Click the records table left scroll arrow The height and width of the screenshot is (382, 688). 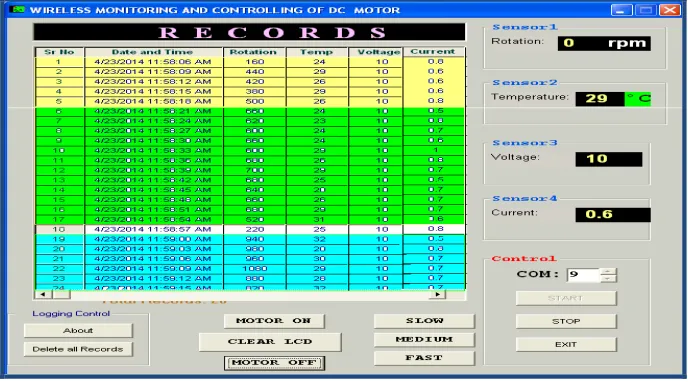tap(43, 294)
